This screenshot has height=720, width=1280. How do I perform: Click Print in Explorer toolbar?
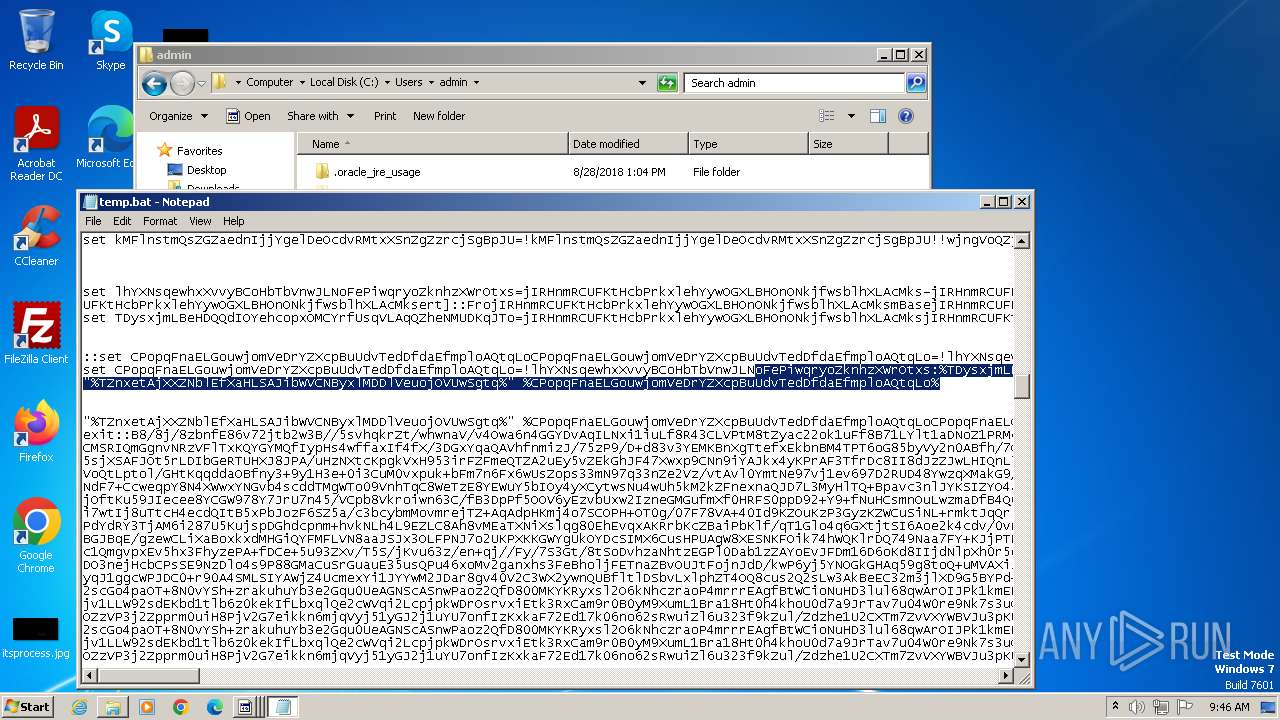(385, 116)
